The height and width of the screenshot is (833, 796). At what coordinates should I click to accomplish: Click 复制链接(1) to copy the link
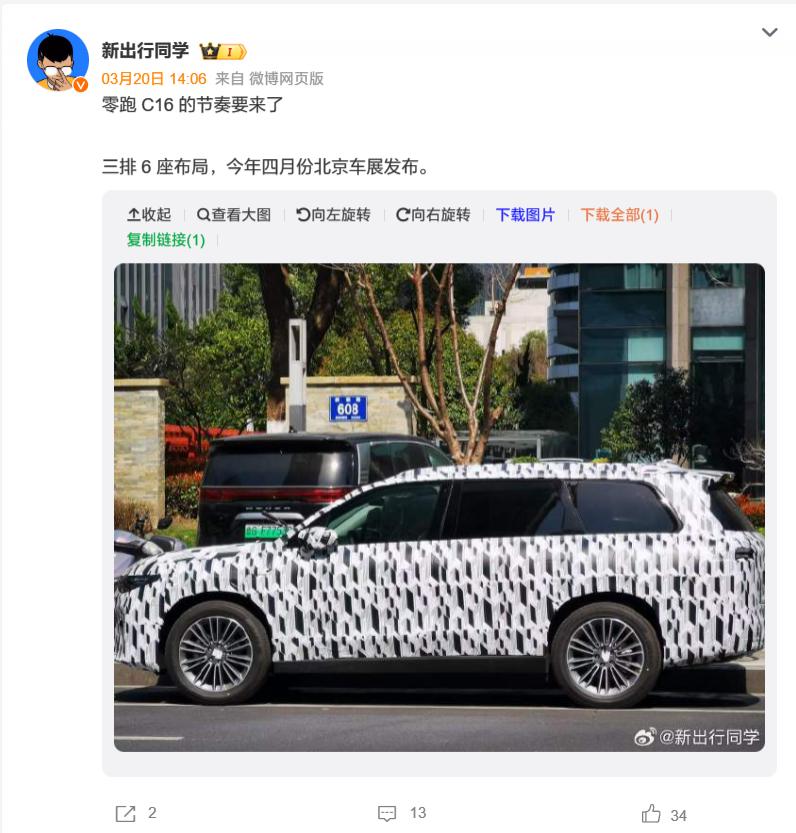166,240
